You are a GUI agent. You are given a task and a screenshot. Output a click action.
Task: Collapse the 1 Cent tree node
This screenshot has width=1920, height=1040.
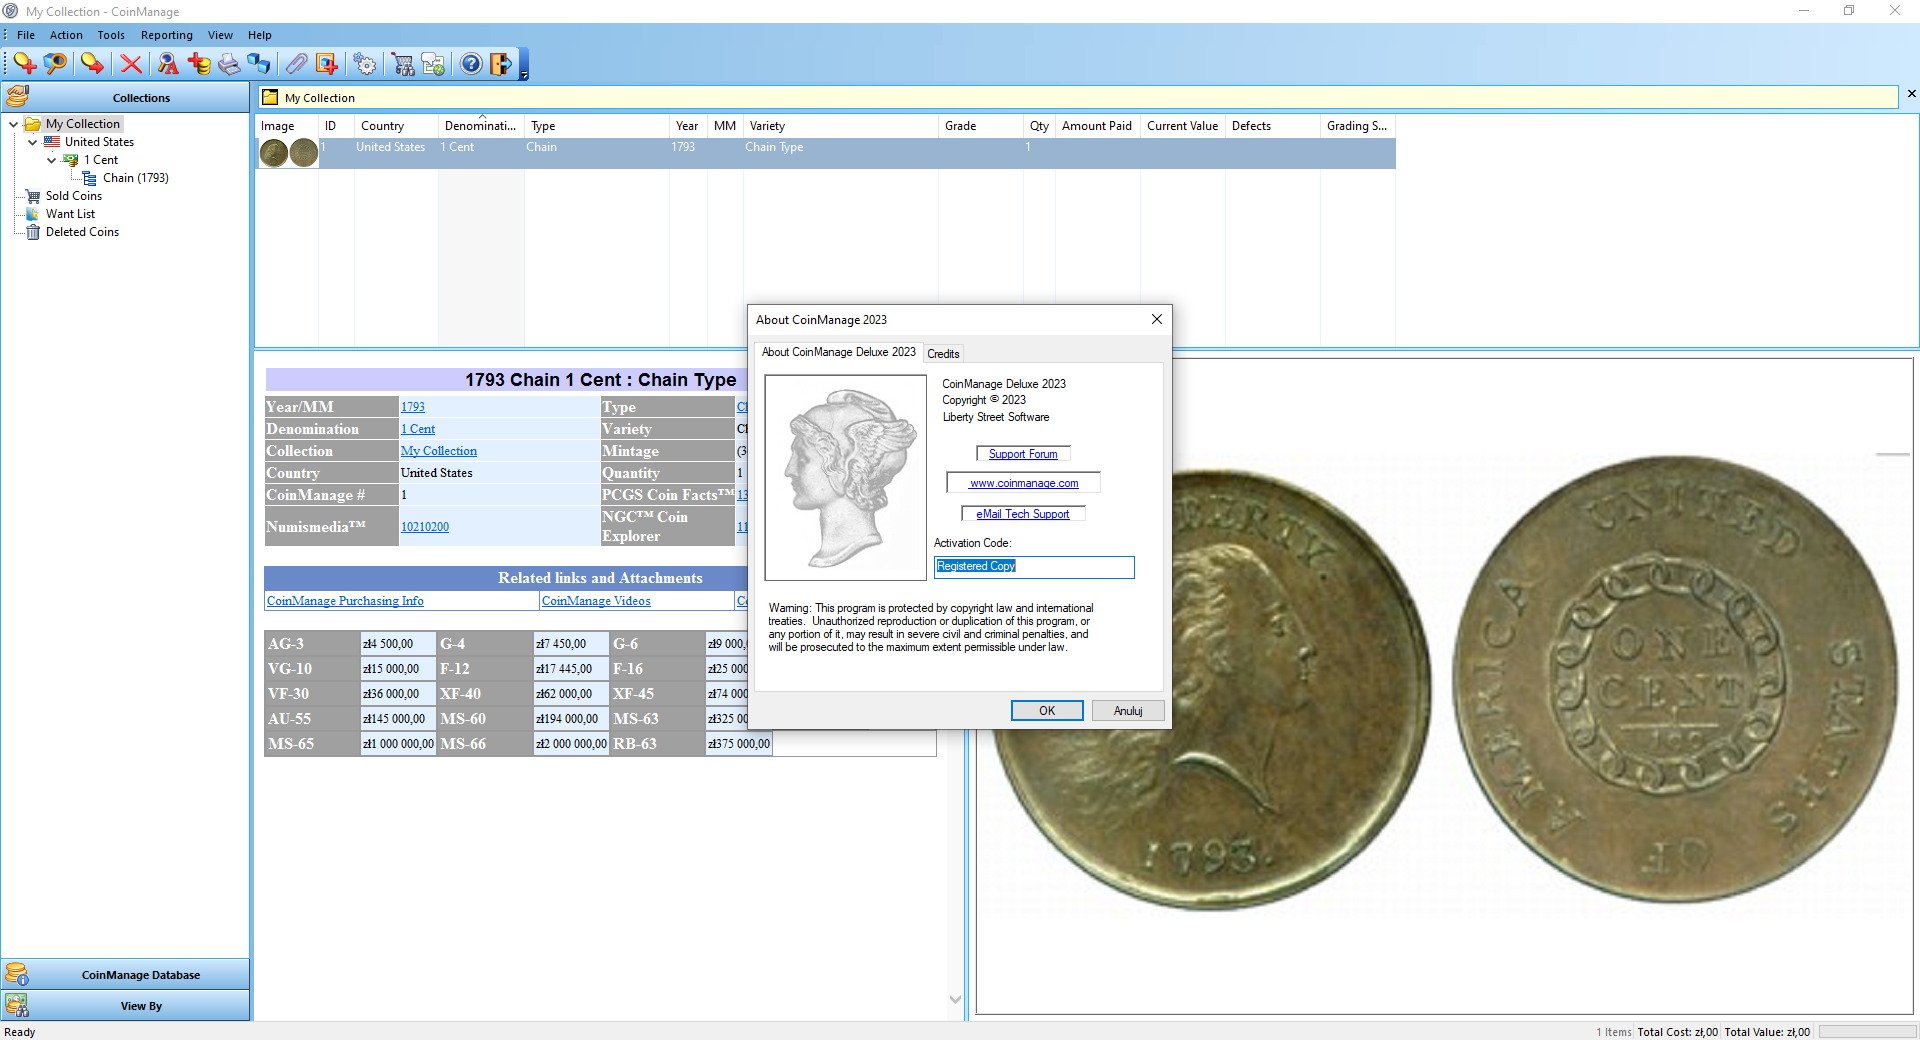(x=52, y=160)
